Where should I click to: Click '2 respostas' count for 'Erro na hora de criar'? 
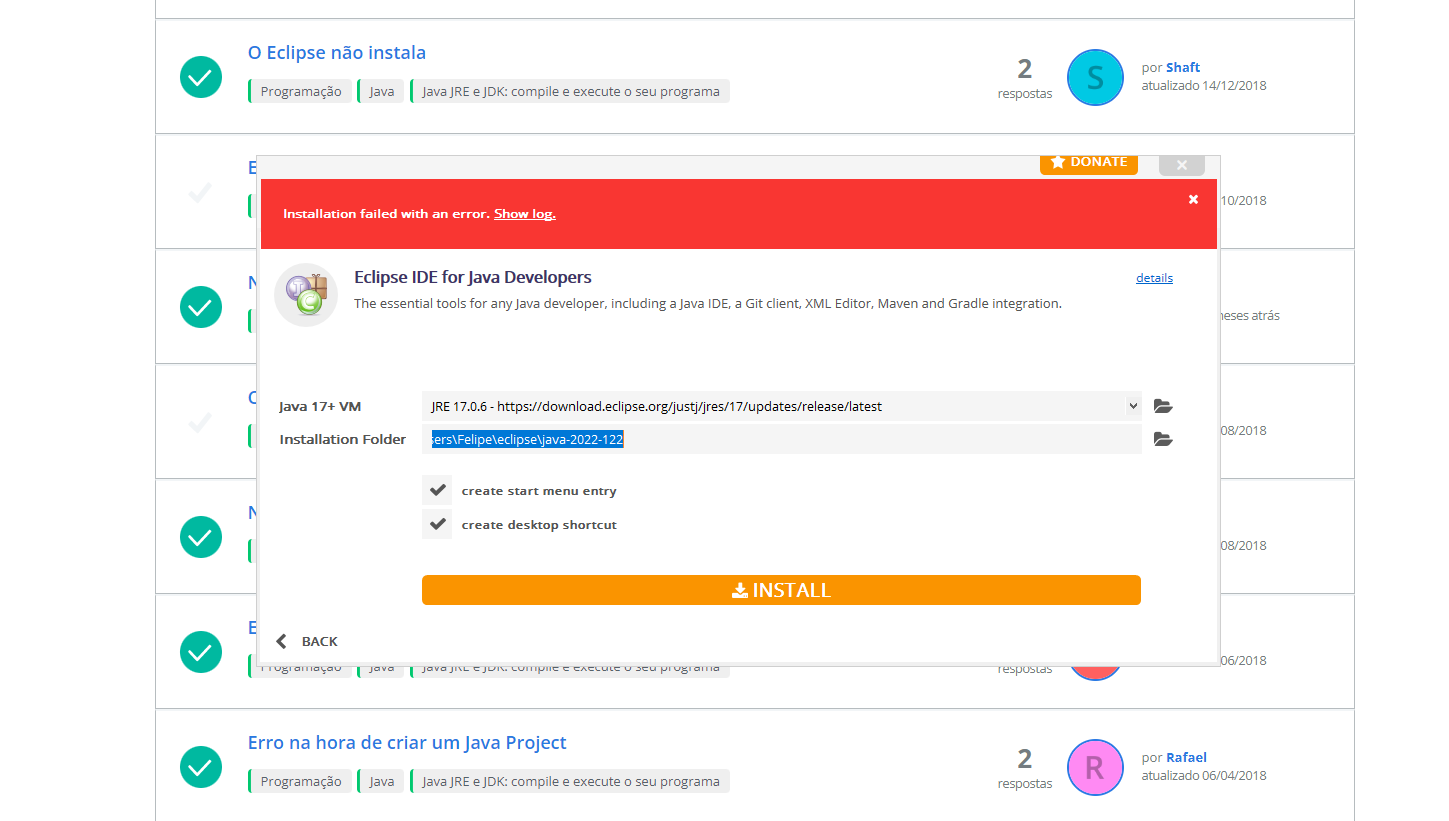(1025, 769)
